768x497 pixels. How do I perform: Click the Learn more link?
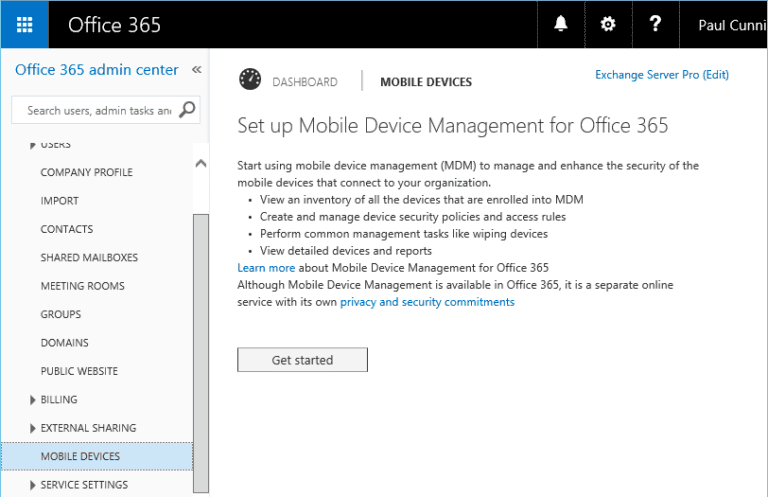(x=266, y=268)
